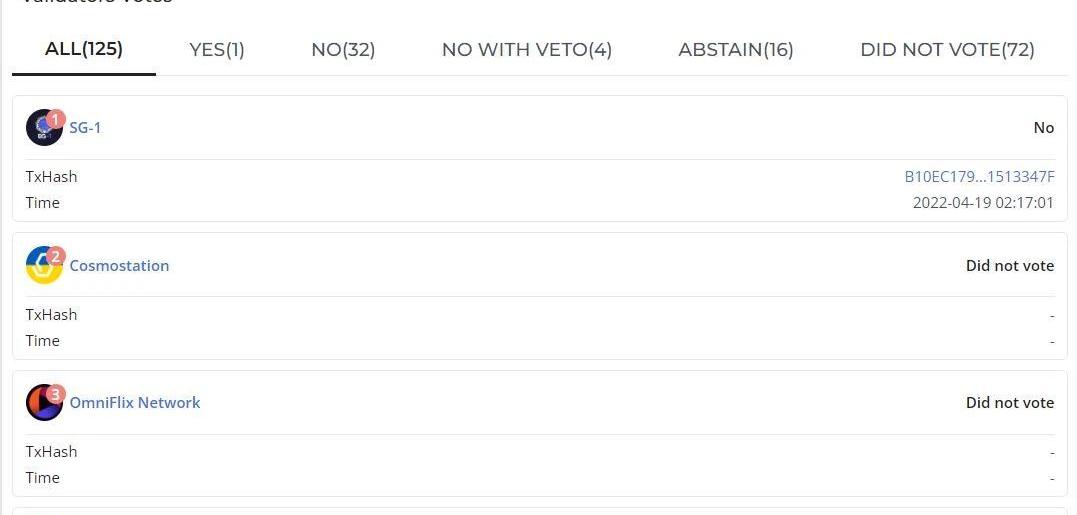This screenshot has height=515, width=1077.
Task: Click rank badge number 3
Action: tap(56, 393)
